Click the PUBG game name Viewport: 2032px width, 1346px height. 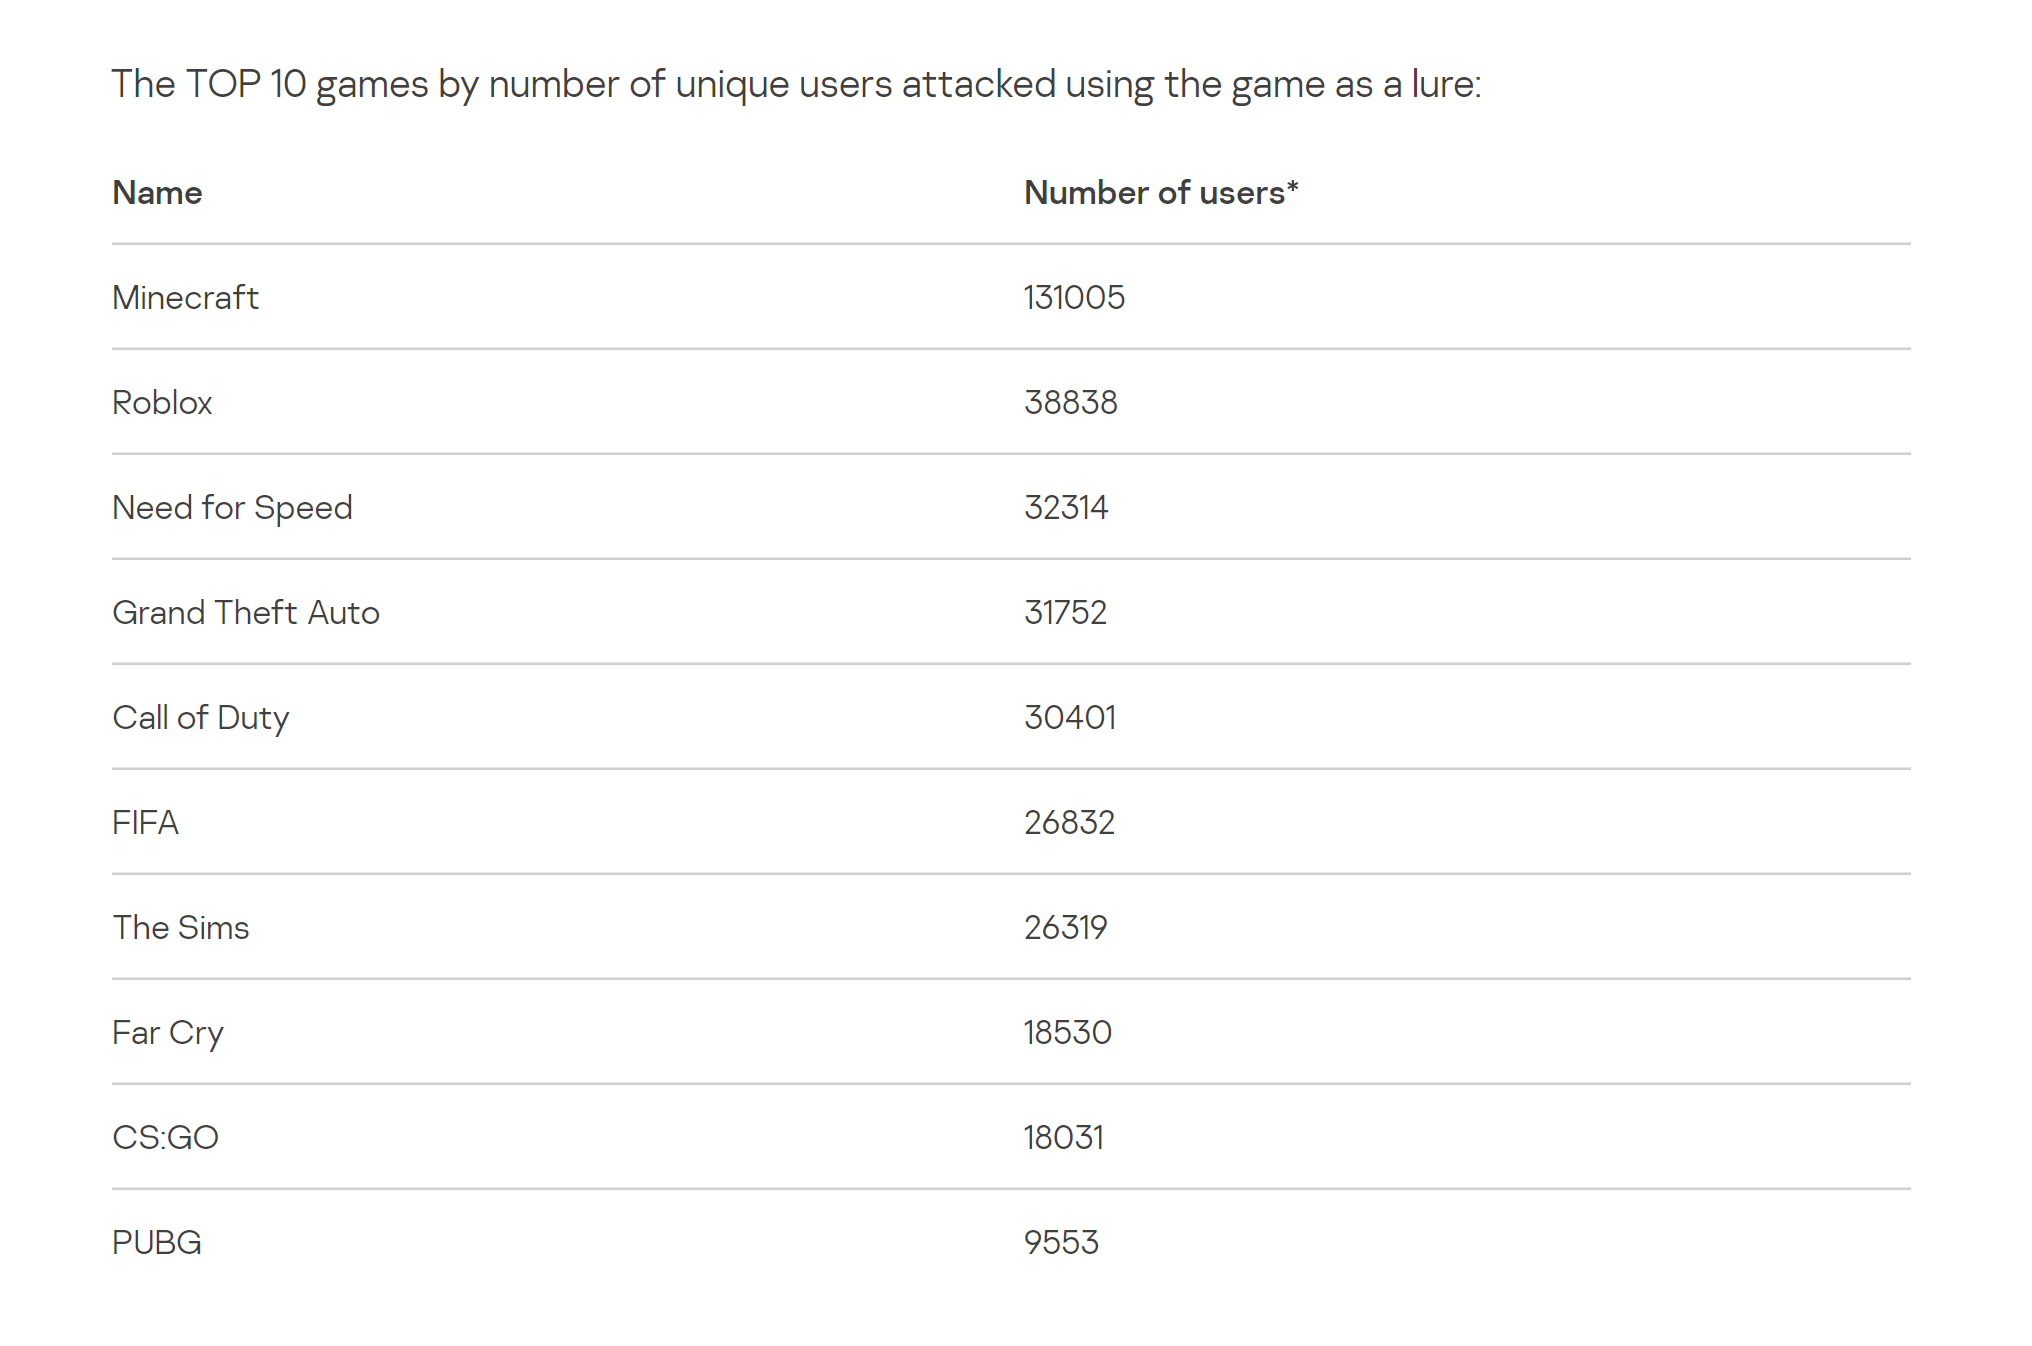(x=156, y=1242)
